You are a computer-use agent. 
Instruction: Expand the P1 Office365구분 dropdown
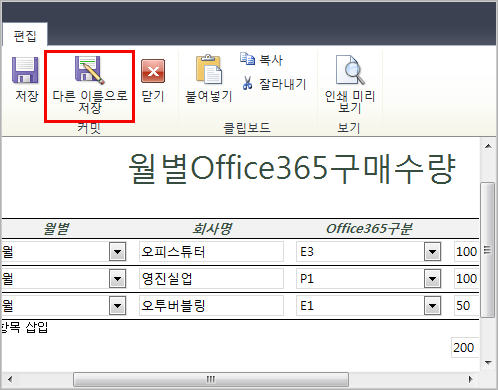pos(432,279)
